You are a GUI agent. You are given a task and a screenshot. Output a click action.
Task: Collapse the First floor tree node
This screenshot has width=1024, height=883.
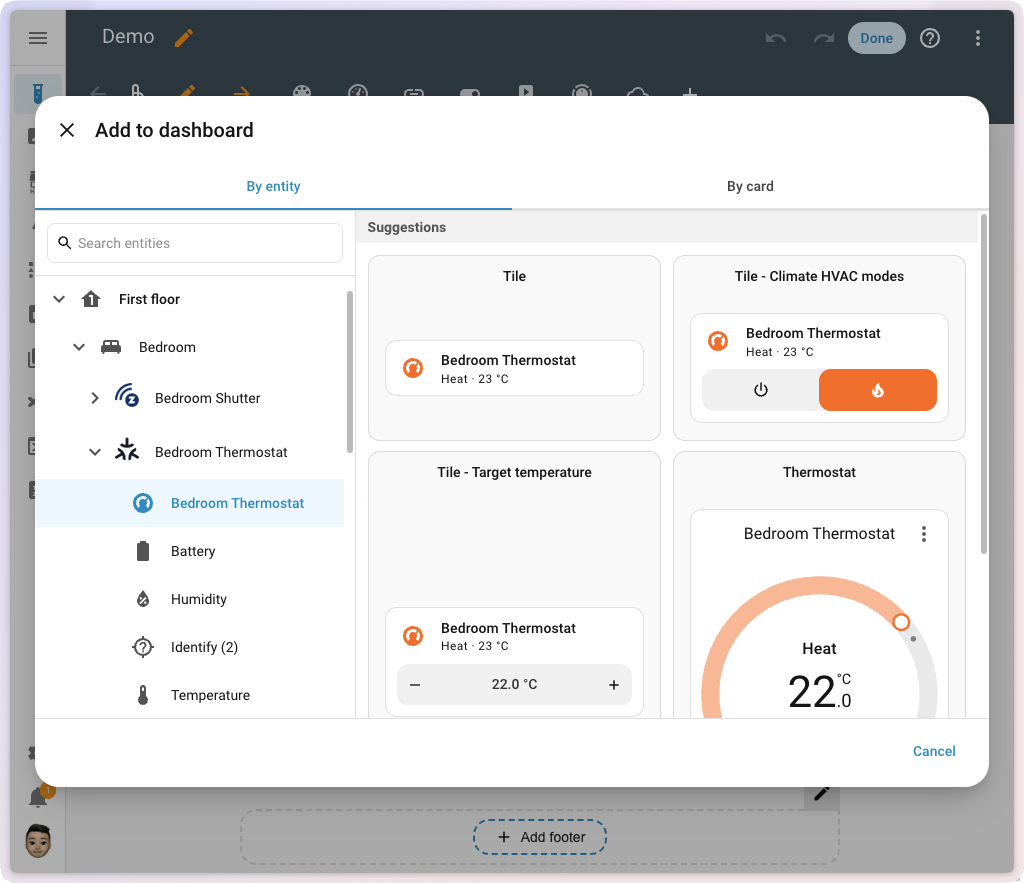click(59, 299)
